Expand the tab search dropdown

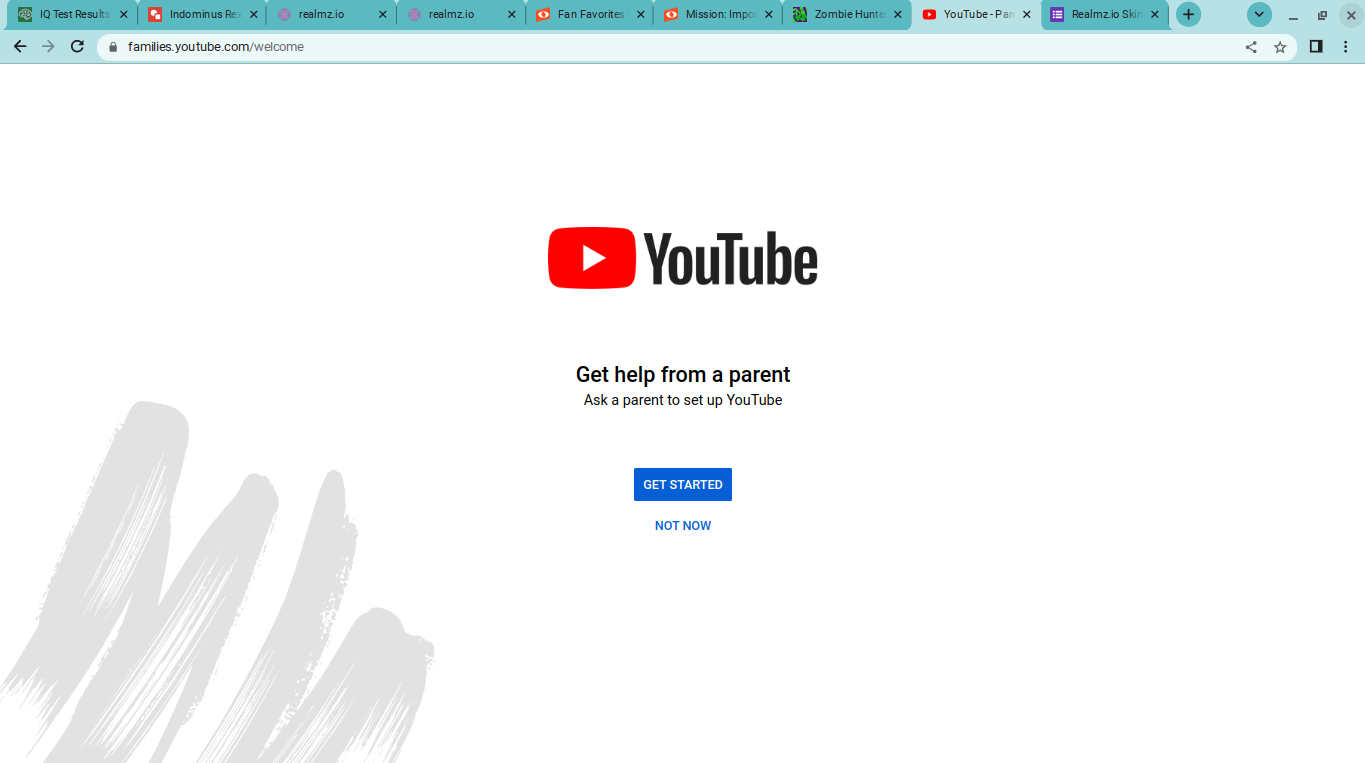tap(1259, 15)
